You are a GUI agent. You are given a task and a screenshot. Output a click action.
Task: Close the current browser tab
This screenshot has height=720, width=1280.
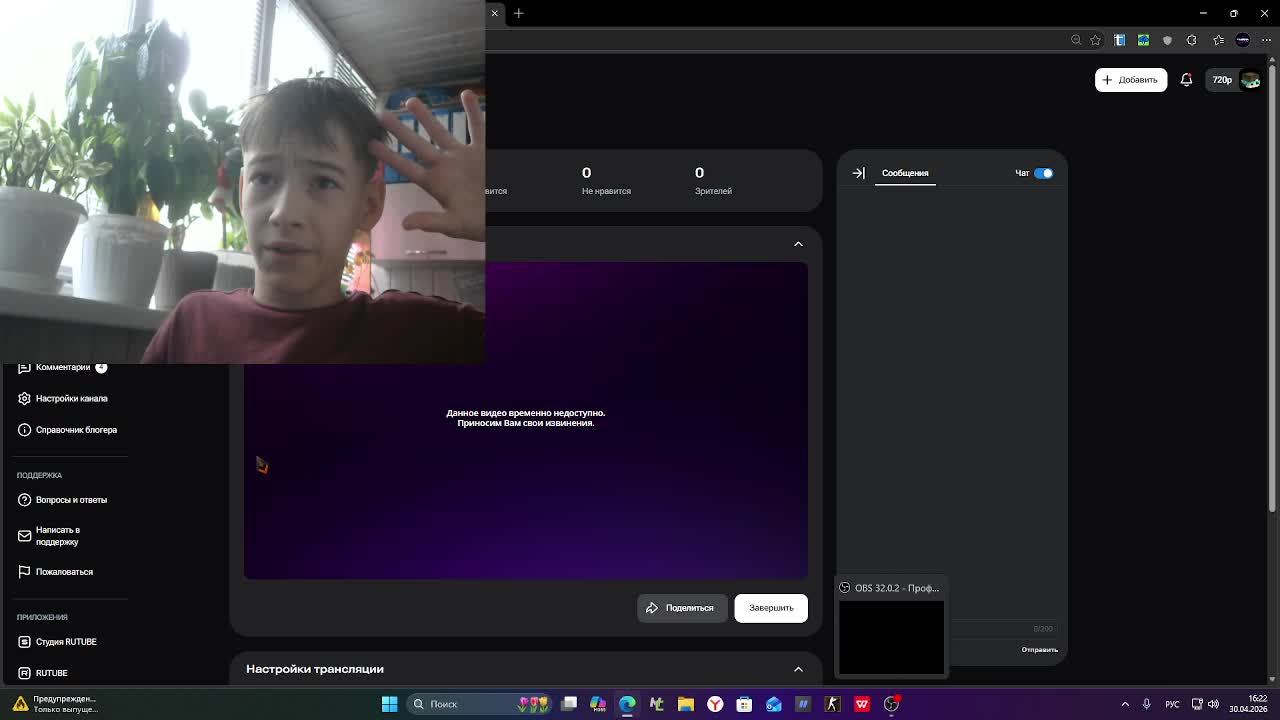tap(494, 13)
